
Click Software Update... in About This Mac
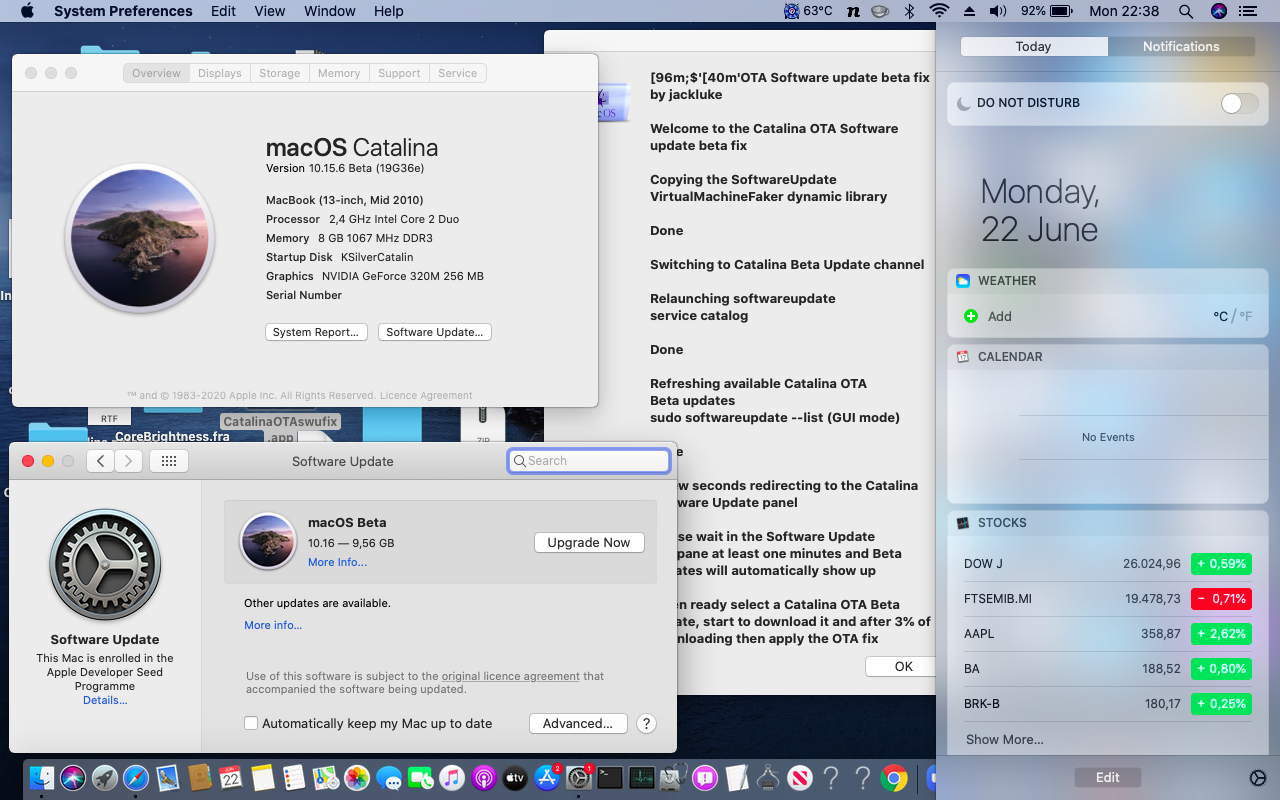(x=435, y=332)
